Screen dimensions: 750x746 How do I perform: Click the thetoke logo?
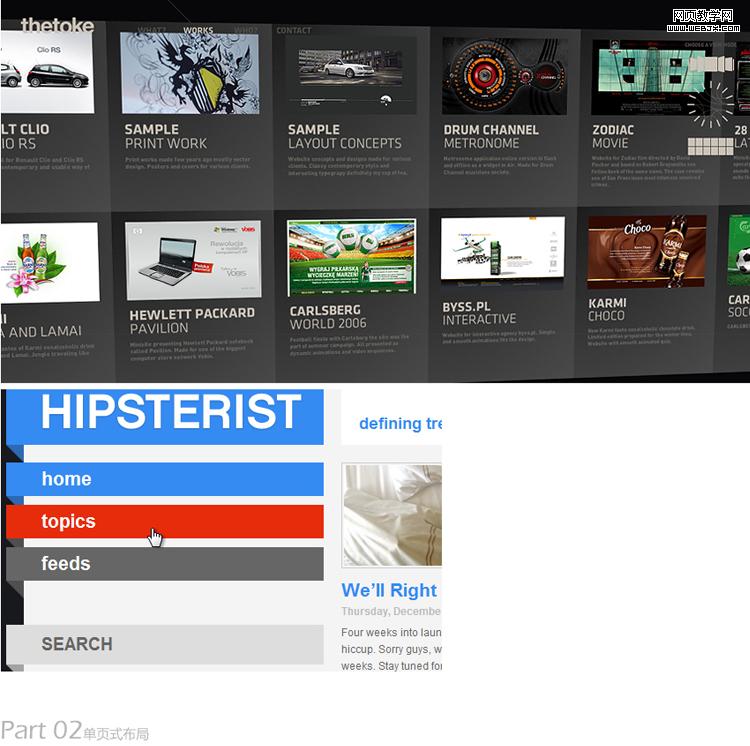[57, 25]
